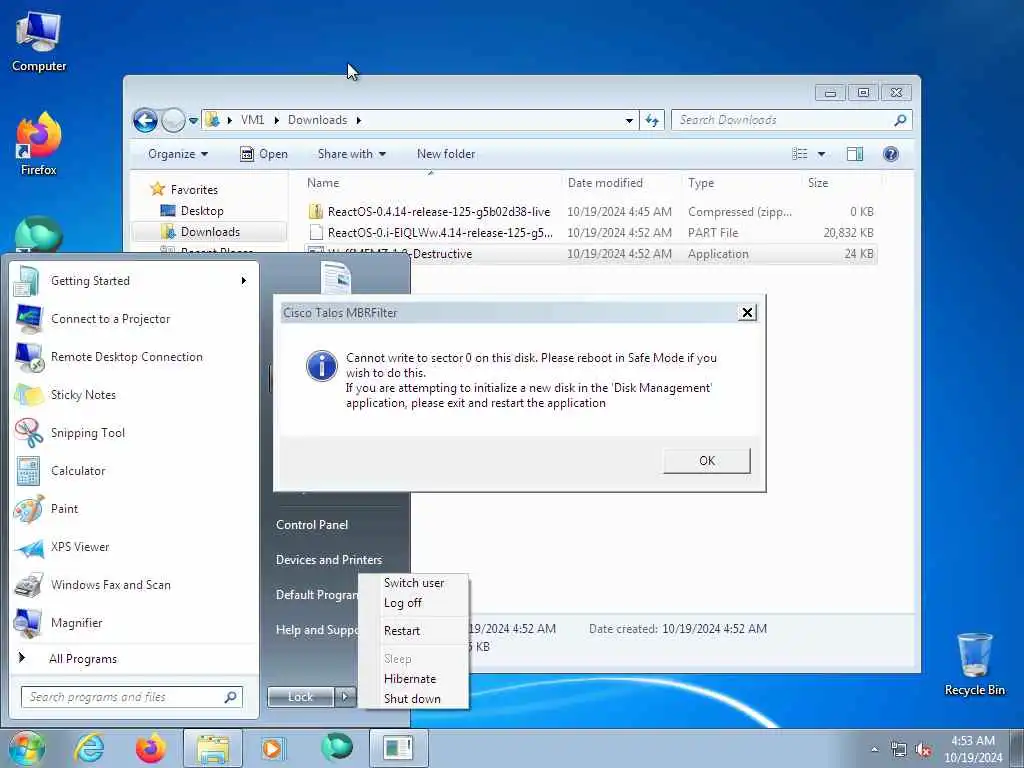The image size is (1024, 768).
Task: Select ReactOS live zipped folder file
Action: pyautogui.click(x=591, y=212)
